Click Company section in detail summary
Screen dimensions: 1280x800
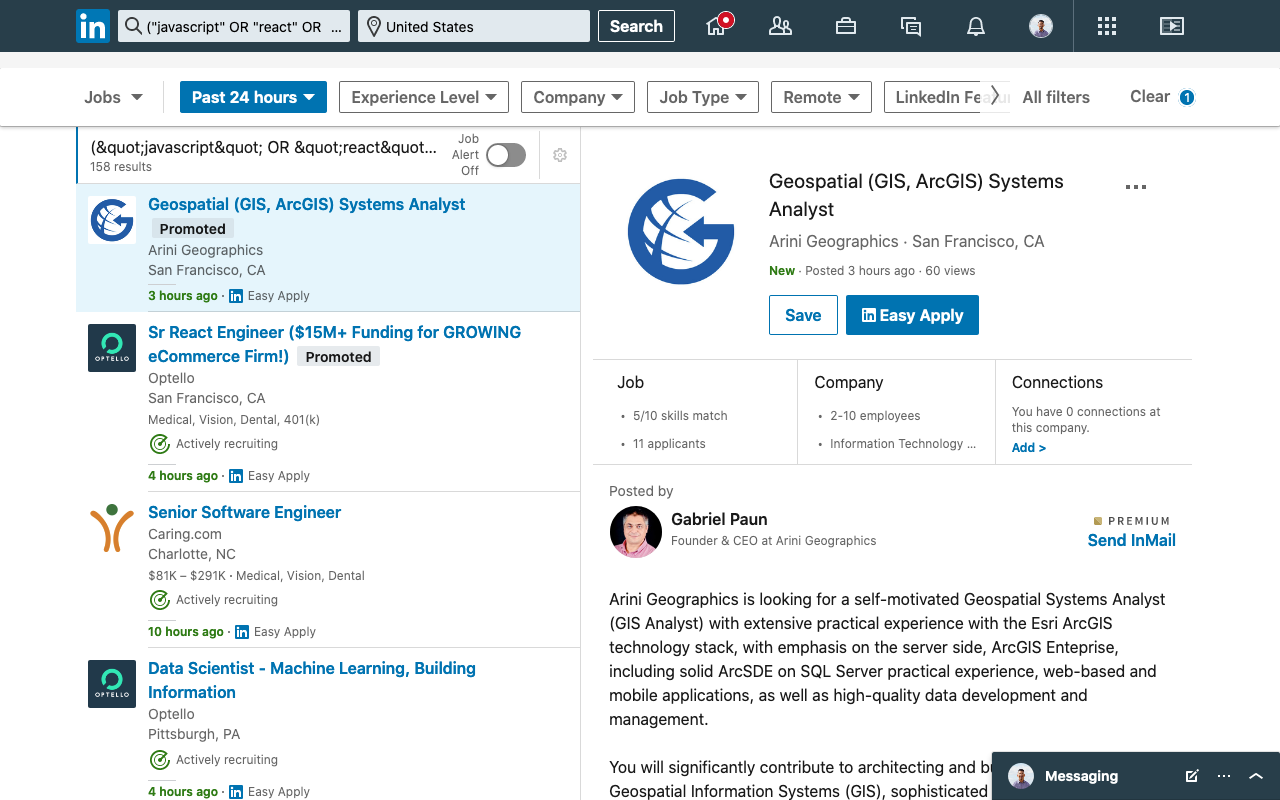coord(896,412)
